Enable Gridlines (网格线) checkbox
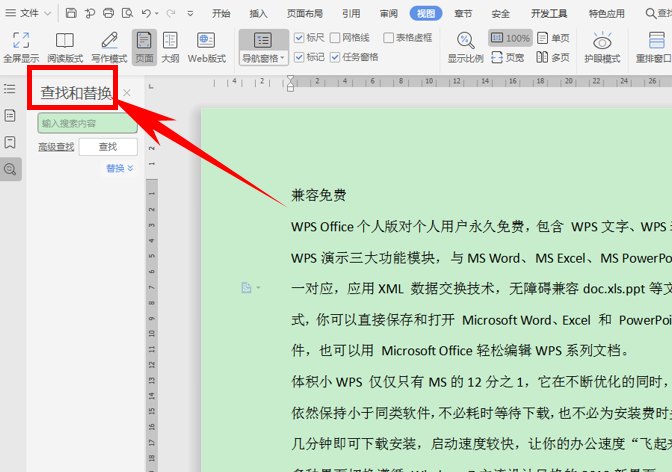The image size is (672, 472). click(335, 38)
